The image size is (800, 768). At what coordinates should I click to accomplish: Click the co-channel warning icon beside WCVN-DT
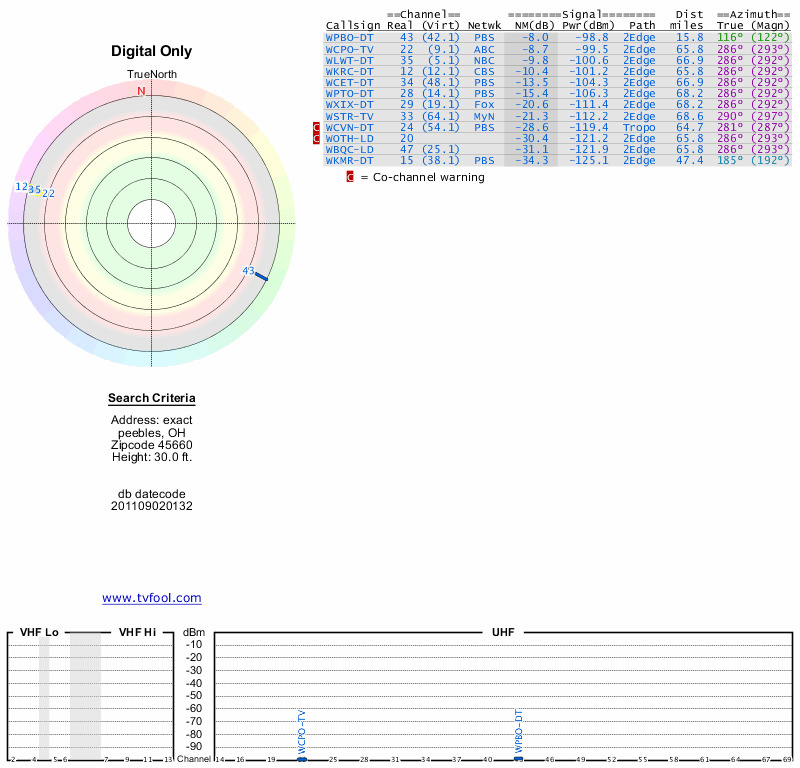pyautogui.click(x=317, y=138)
